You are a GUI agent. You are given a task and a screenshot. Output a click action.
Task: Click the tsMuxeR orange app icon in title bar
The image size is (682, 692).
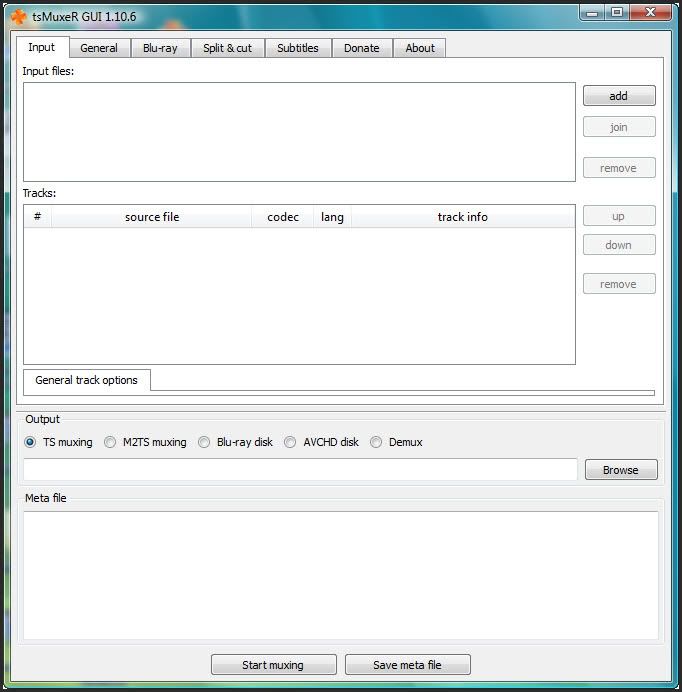(x=19, y=17)
